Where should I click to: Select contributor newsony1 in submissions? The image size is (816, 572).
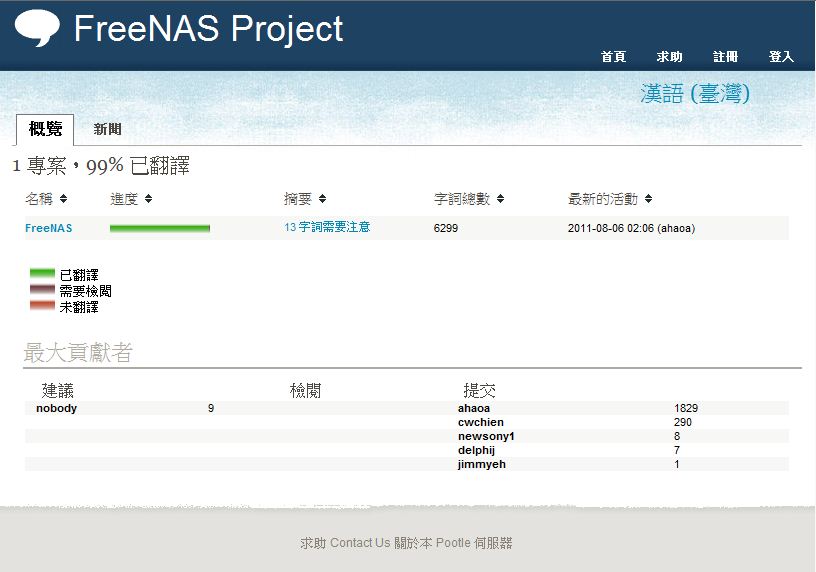pyautogui.click(x=486, y=436)
